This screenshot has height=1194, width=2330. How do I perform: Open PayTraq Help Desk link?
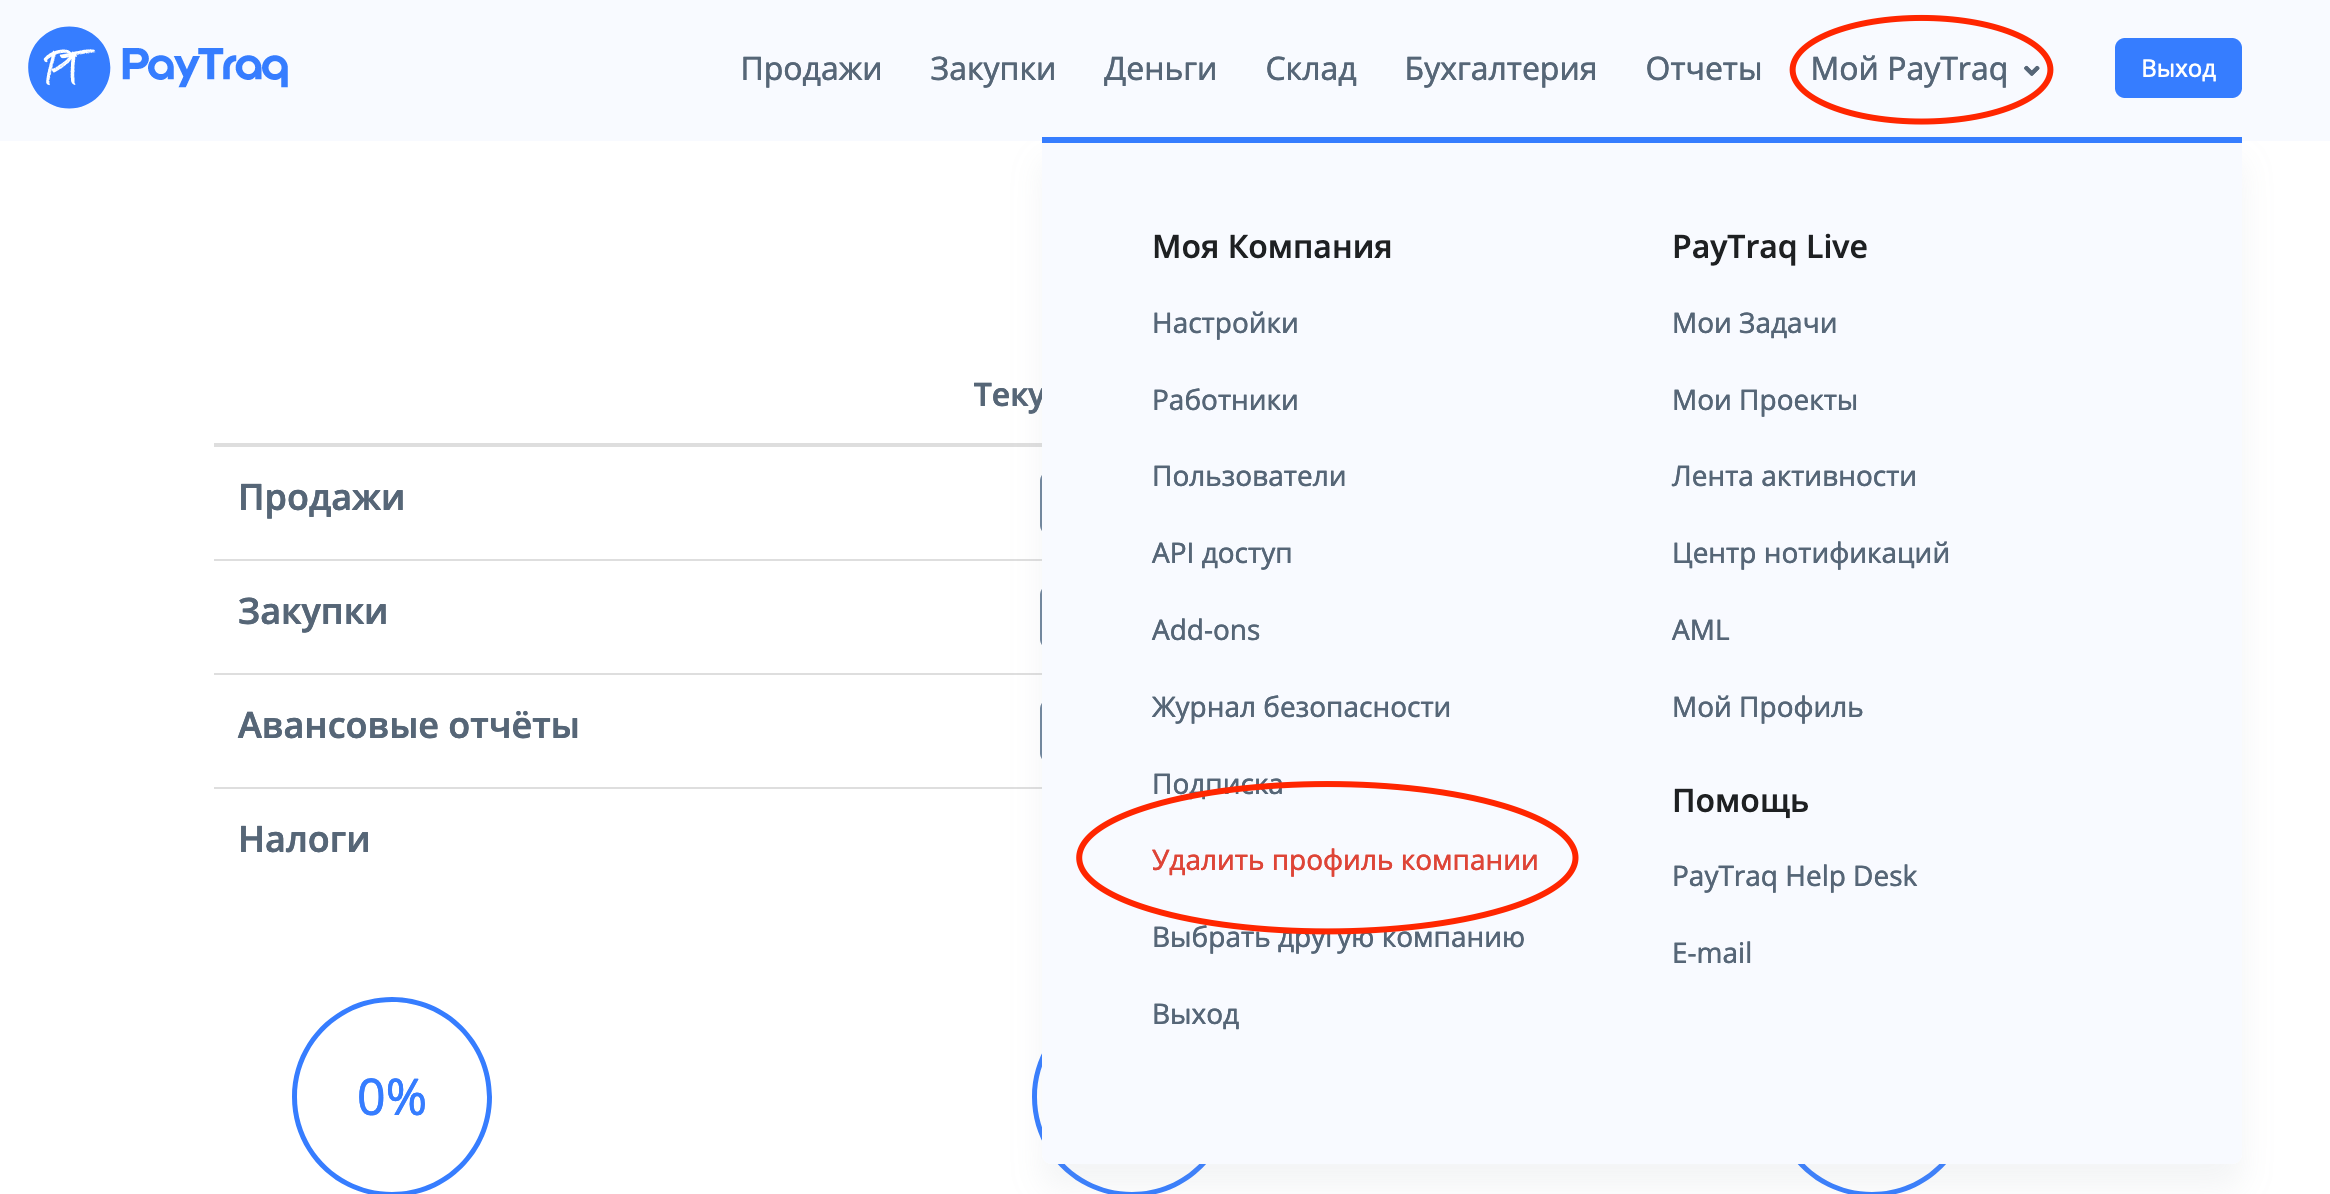(1794, 876)
